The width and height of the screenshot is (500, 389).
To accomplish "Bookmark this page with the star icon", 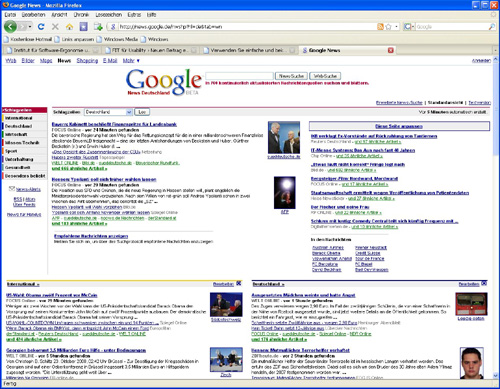I will point(388,27).
